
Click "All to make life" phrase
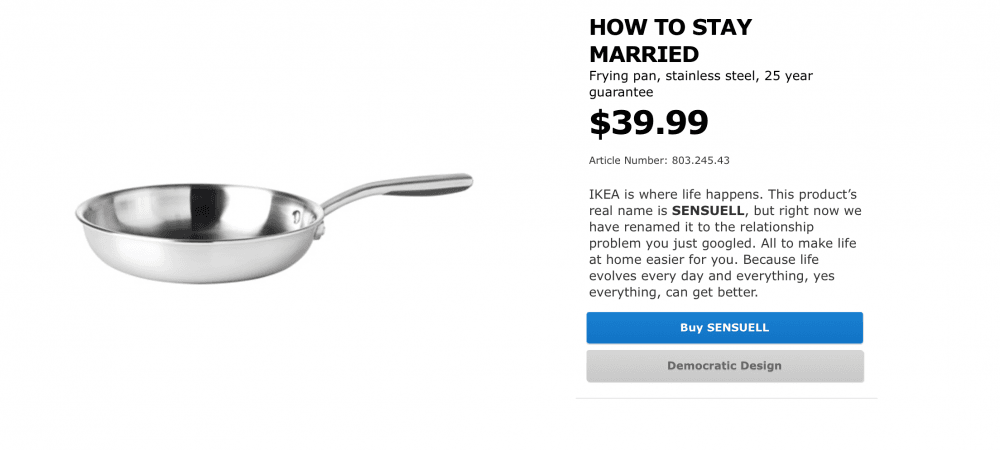805,245
